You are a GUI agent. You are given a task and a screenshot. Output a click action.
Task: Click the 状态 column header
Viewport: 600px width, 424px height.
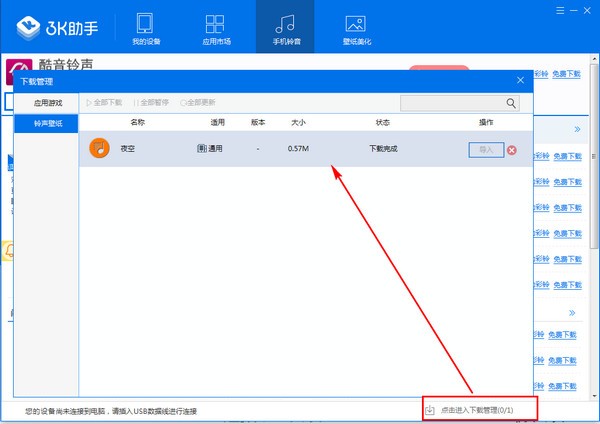click(x=382, y=122)
